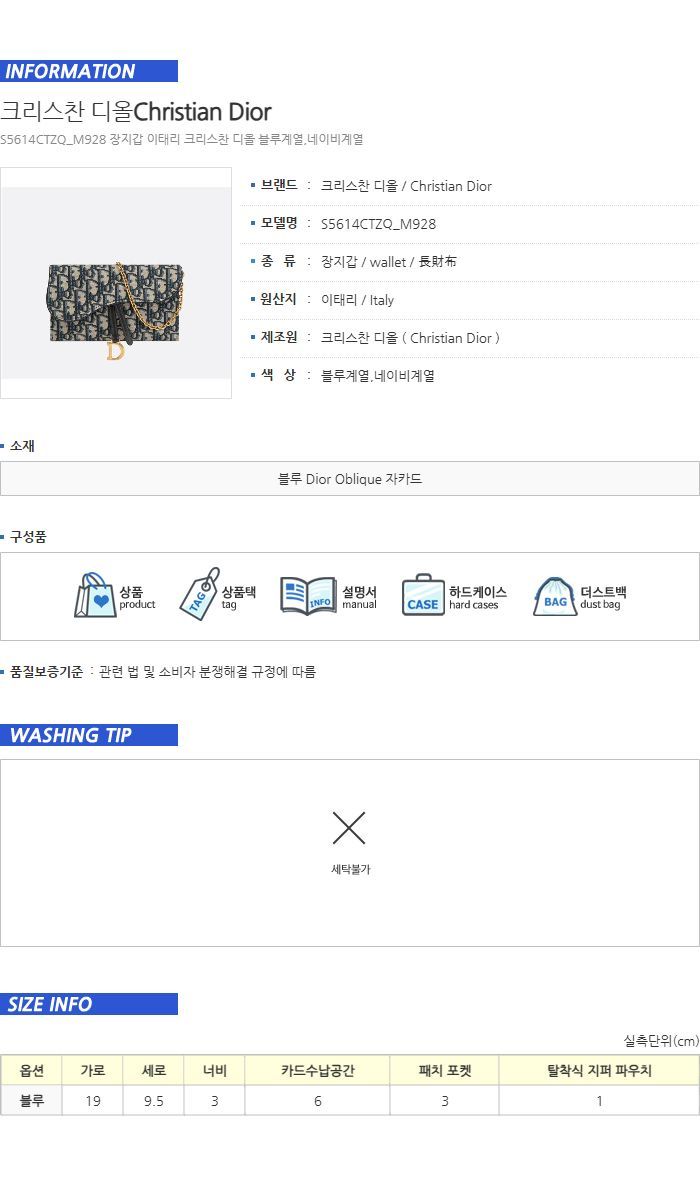The width and height of the screenshot is (700, 1201).
Task: Click the 크리스찬 디올Christian Dior title heading
Action: pyautogui.click(x=136, y=111)
